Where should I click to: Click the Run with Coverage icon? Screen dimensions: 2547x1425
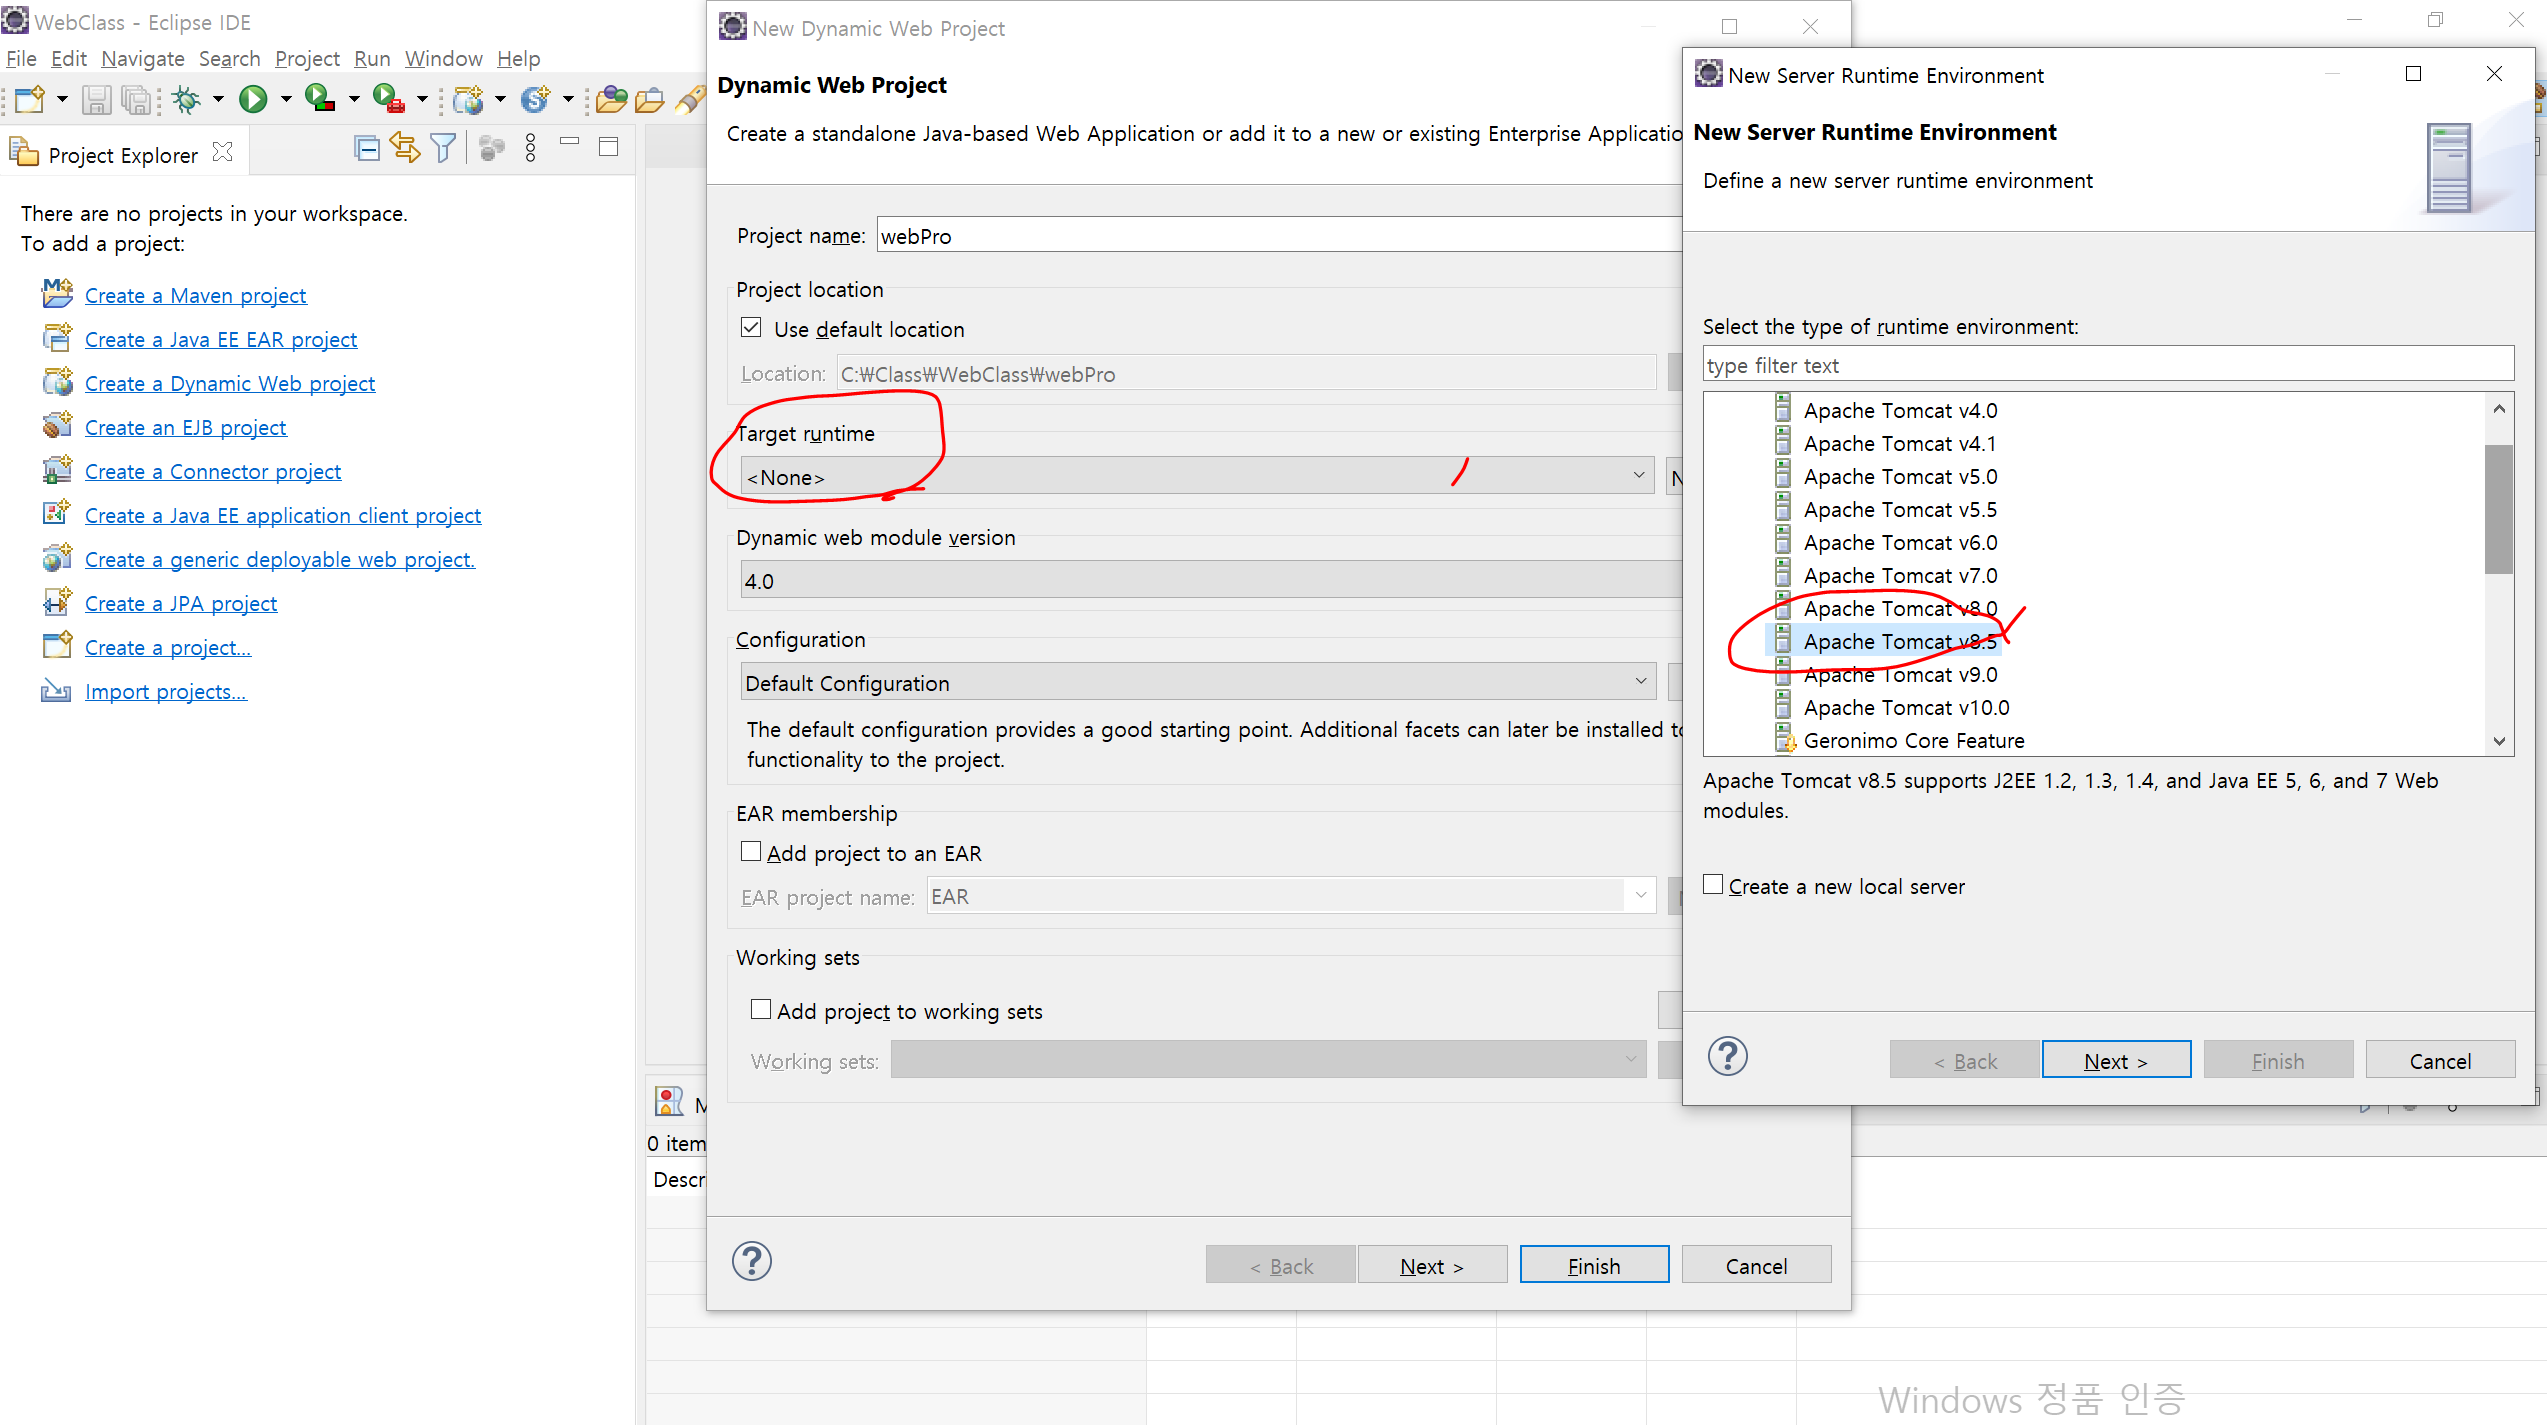tap(320, 98)
